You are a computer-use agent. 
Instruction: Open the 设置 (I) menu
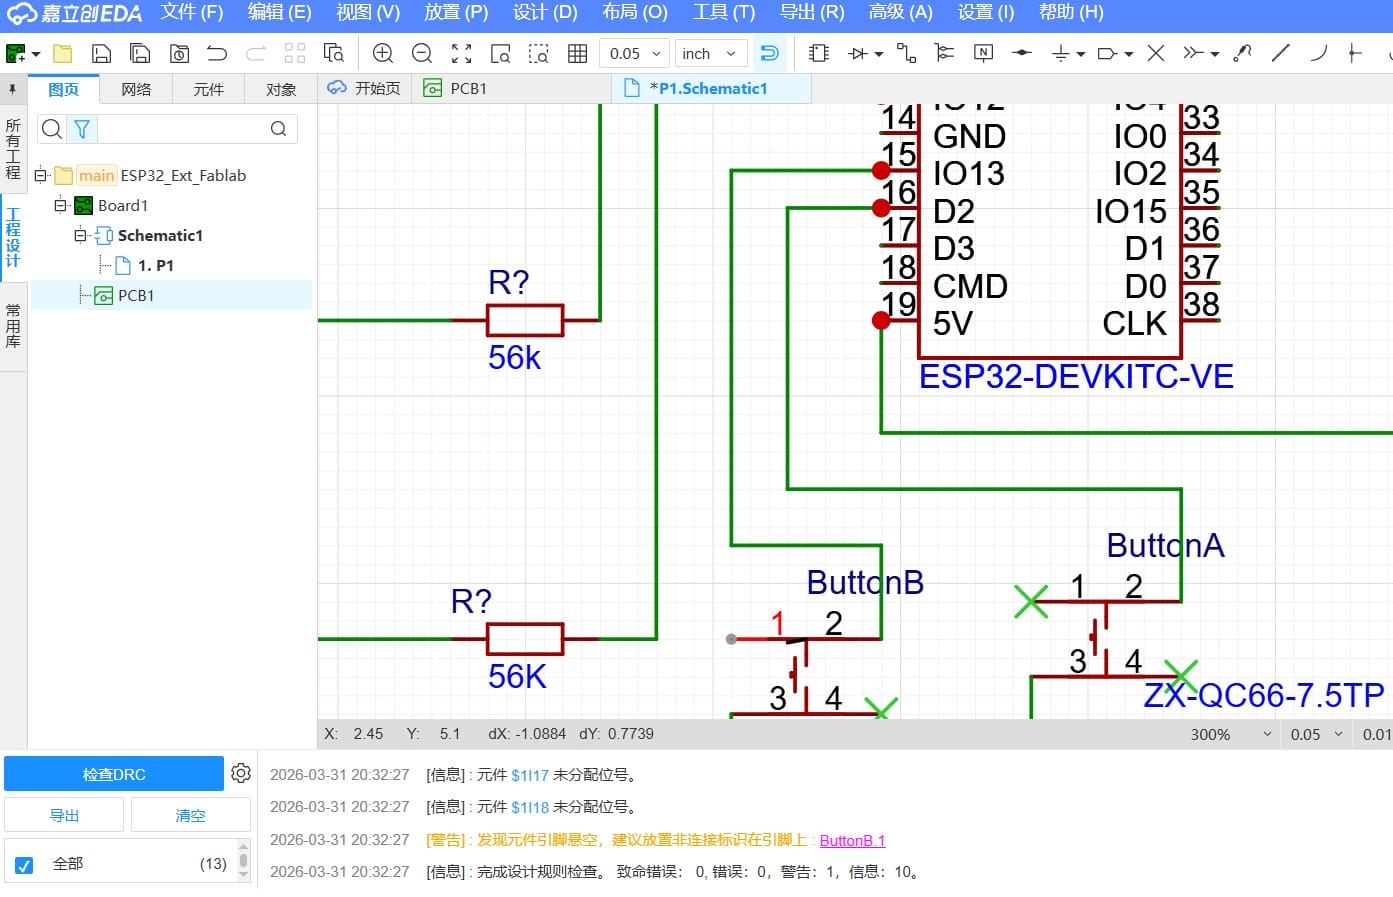tap(986, 12)
